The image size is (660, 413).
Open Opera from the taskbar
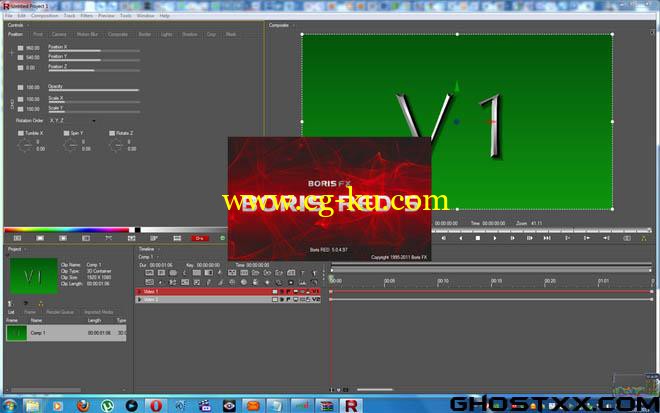[x=156, y=405]
